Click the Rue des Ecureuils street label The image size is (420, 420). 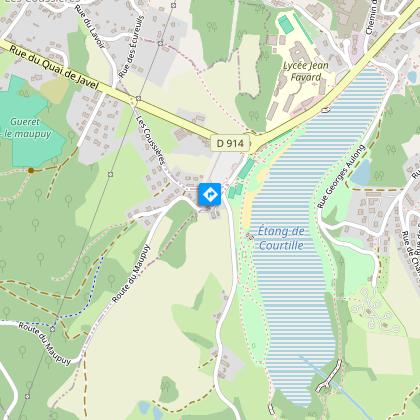131,47
